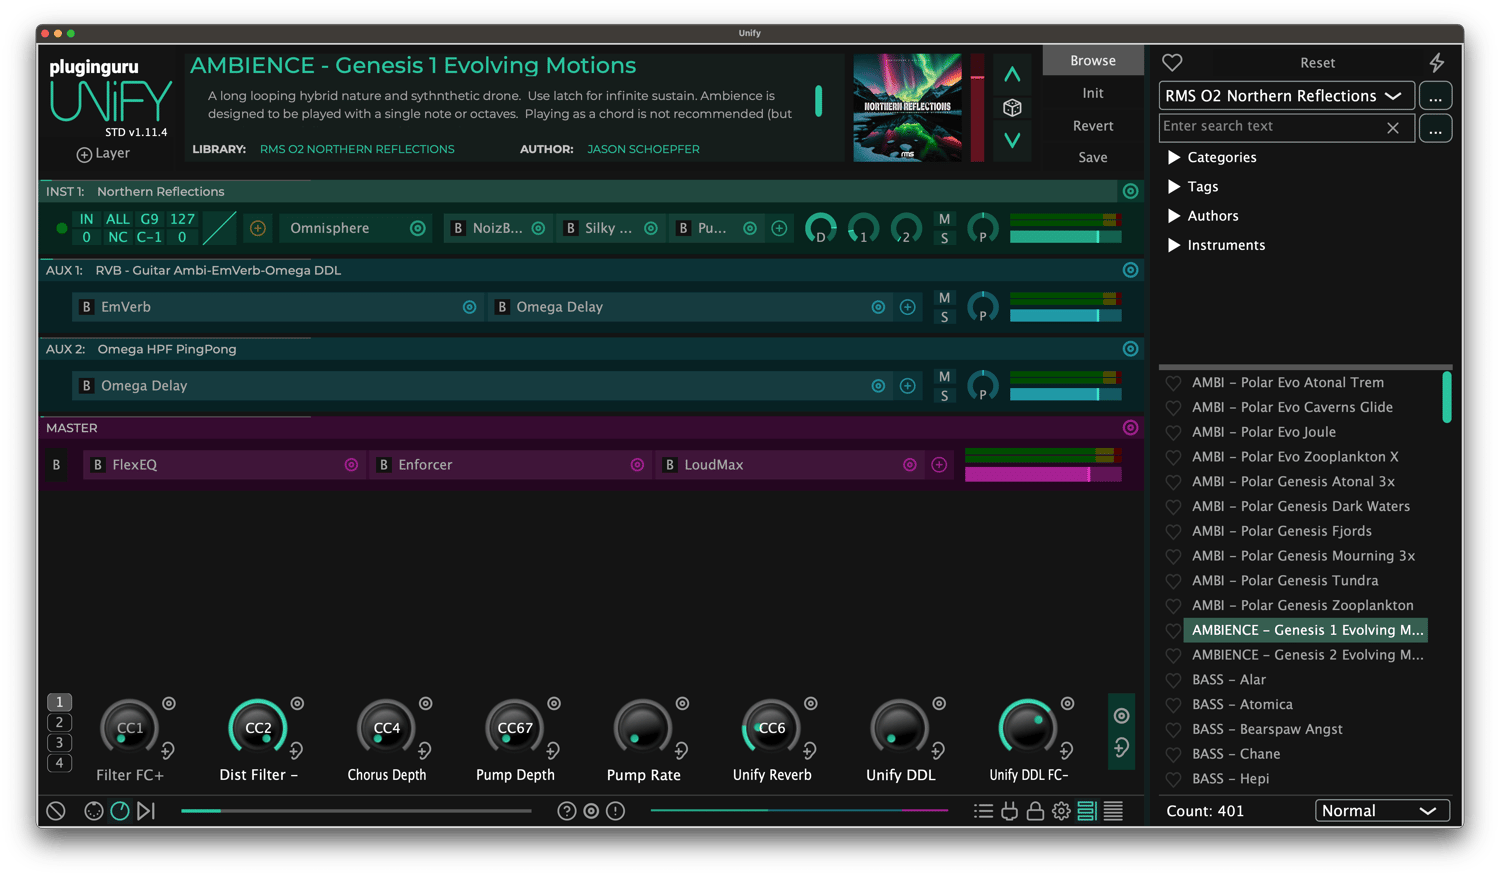Select the AMBI – Polar Evo Joule patch
Screen dimensions: 1500x876
coord(1263,432)
